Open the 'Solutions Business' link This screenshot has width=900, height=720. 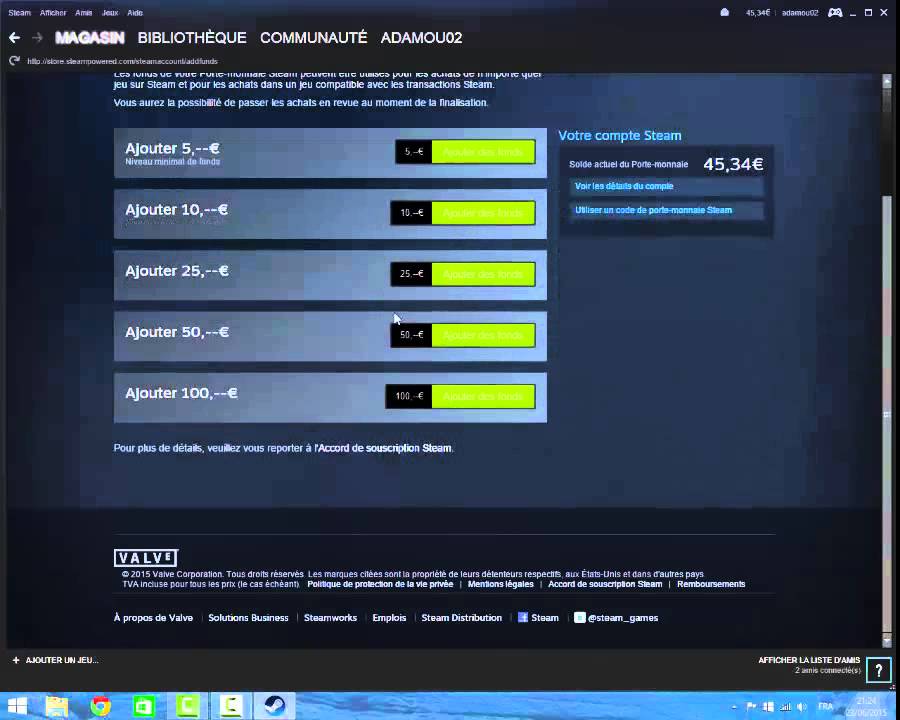[x=249, y=618]
